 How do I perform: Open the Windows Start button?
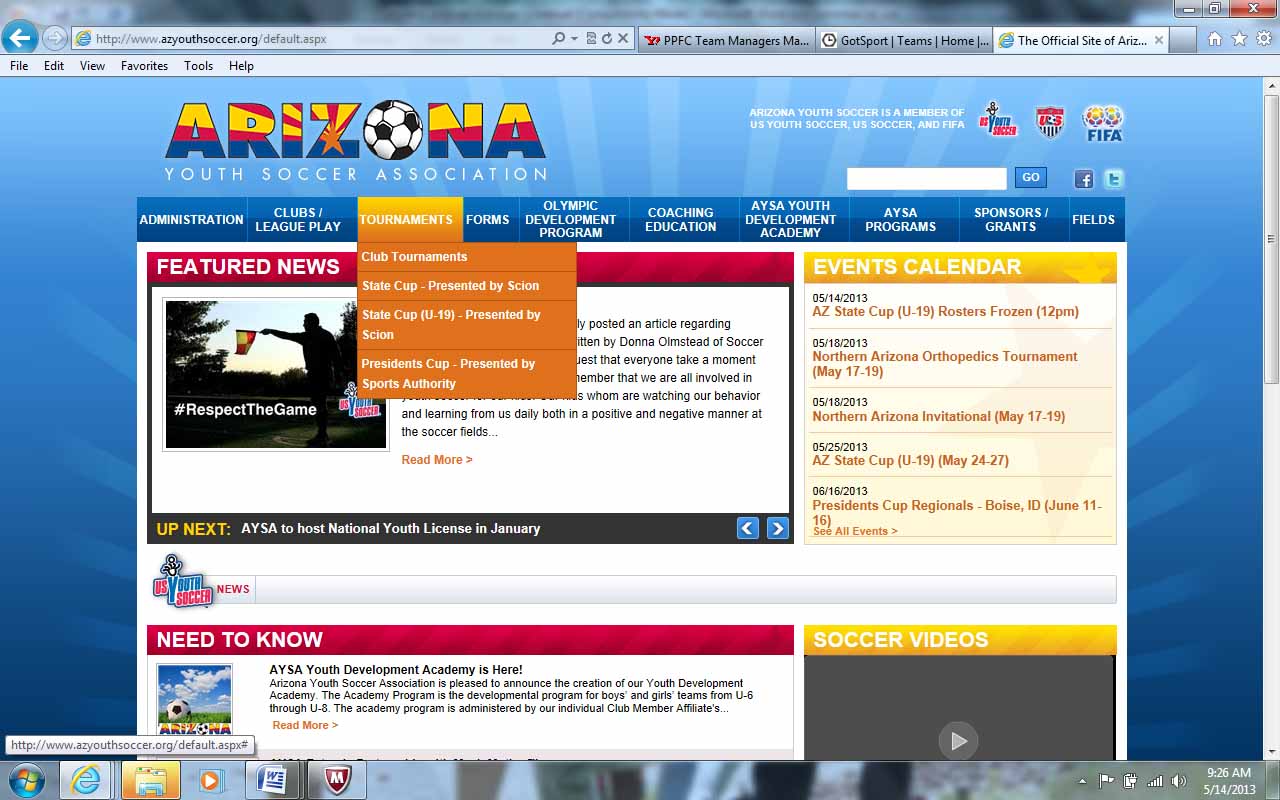click(27, 780)
